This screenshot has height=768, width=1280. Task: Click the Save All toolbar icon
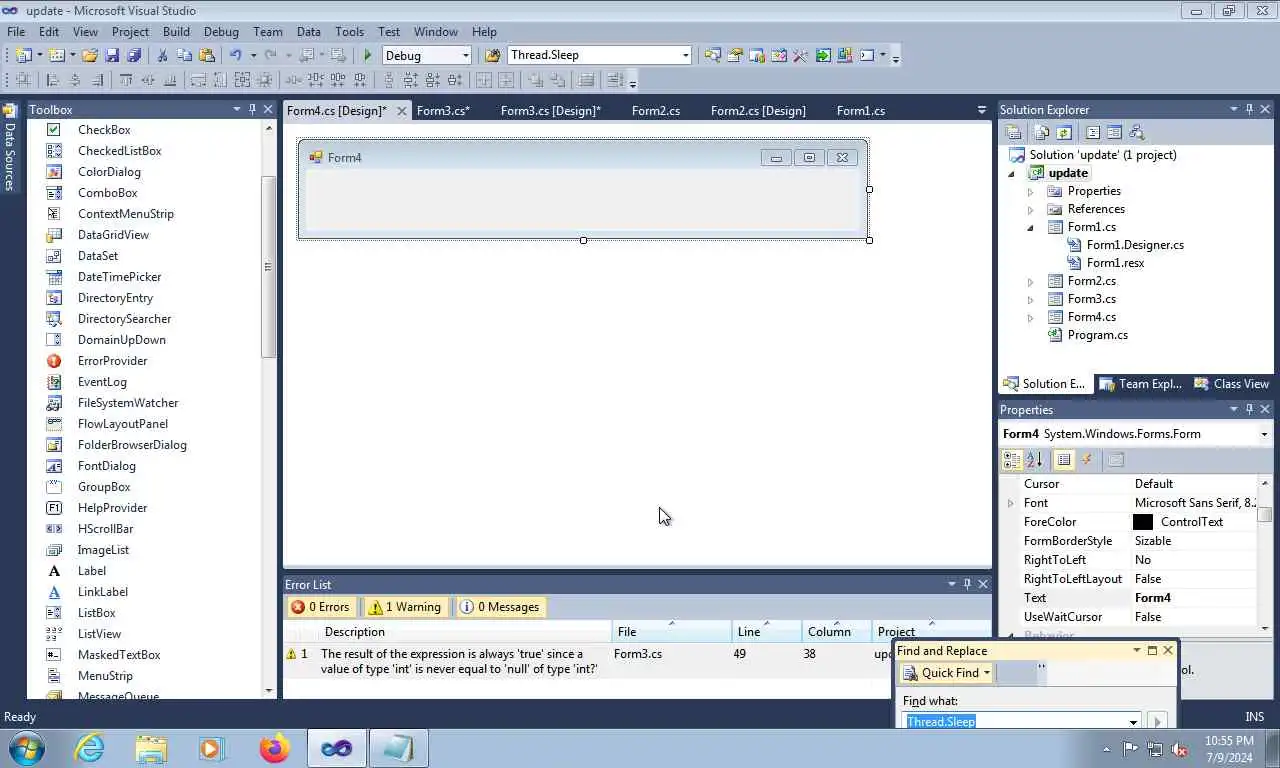point(134,55)
